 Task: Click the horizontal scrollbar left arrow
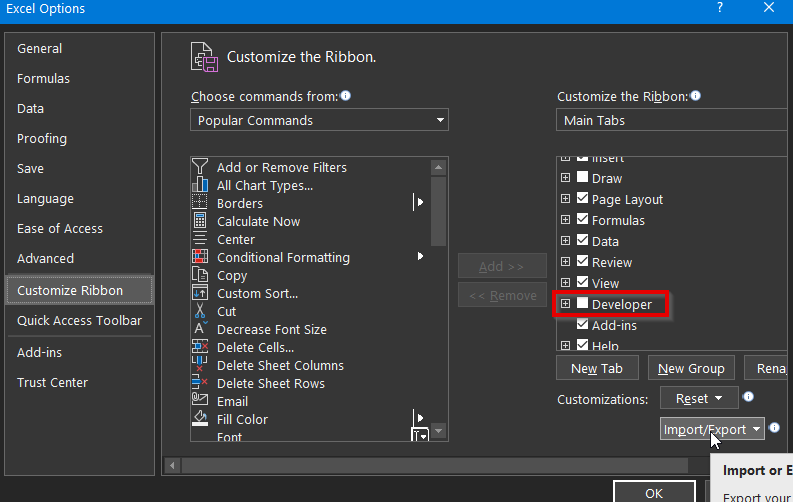[x=172, y=465]
